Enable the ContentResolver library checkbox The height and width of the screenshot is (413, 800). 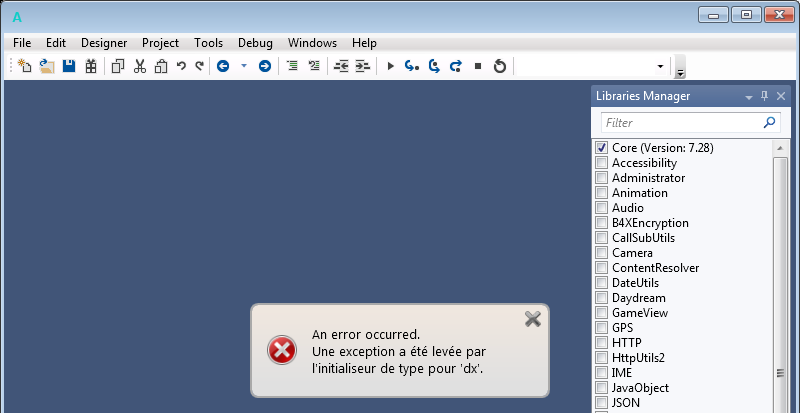(x=602, y=268)
